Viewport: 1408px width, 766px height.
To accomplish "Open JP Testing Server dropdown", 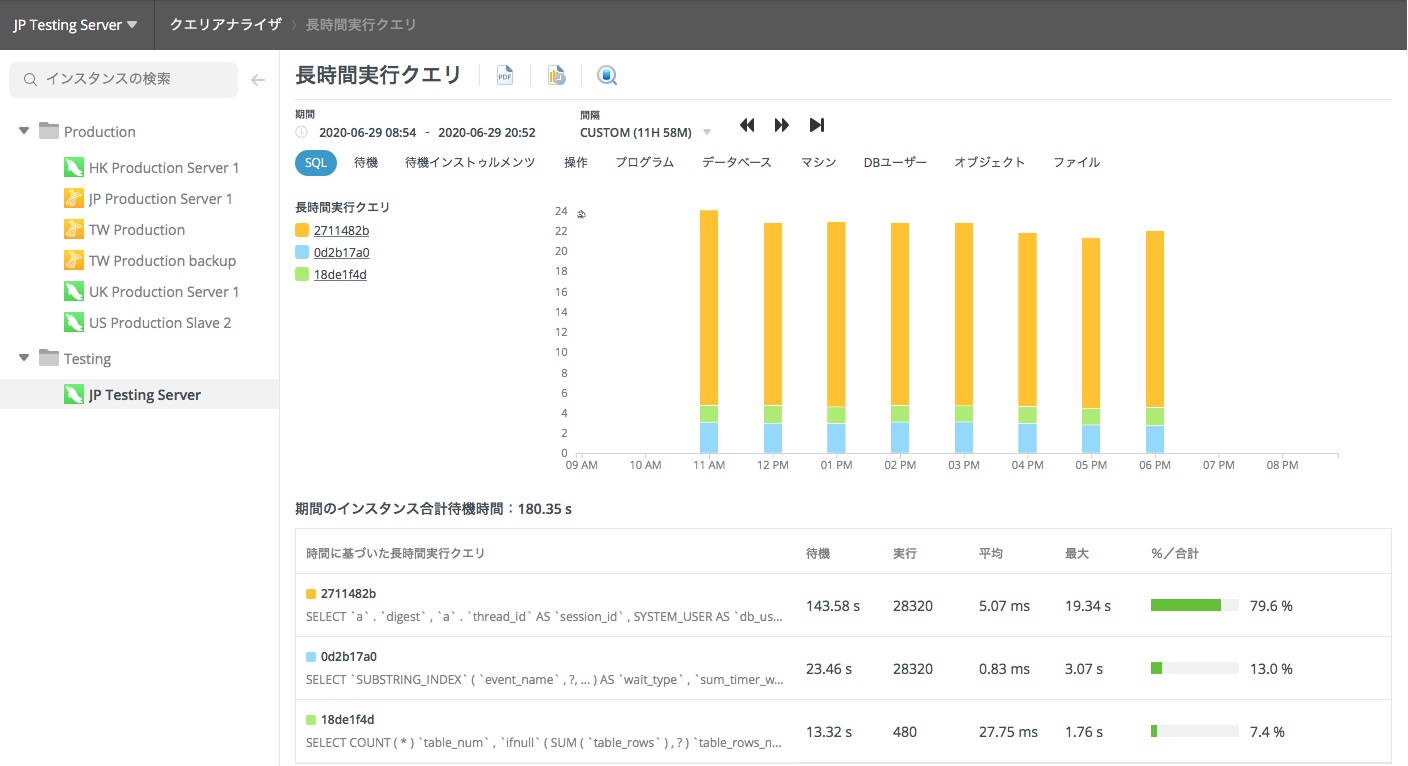I will pyautogui.click(x=76, y=25).
